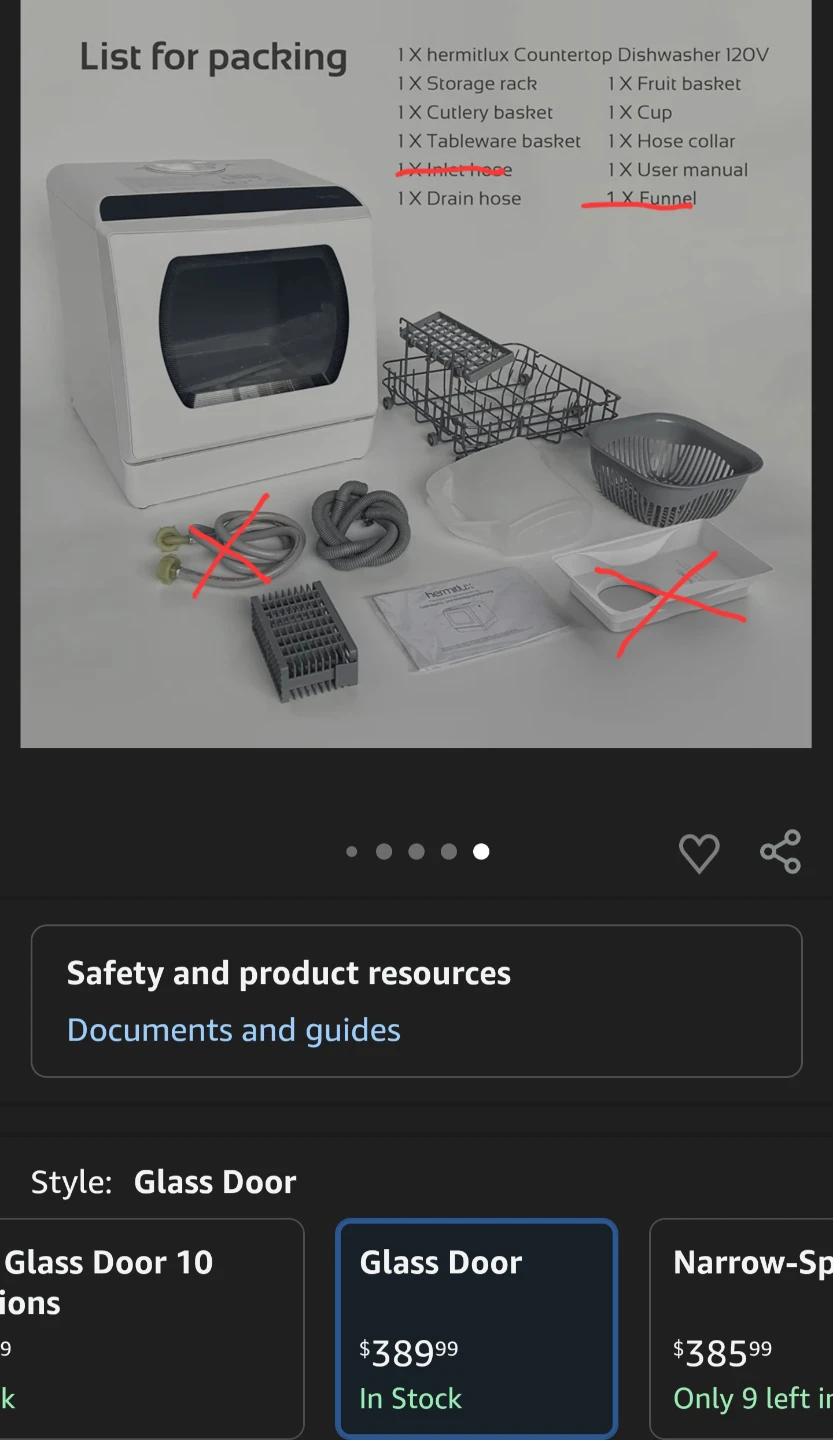
Task: Select the Narrow-Sp style option
Action: (741, 1329)
